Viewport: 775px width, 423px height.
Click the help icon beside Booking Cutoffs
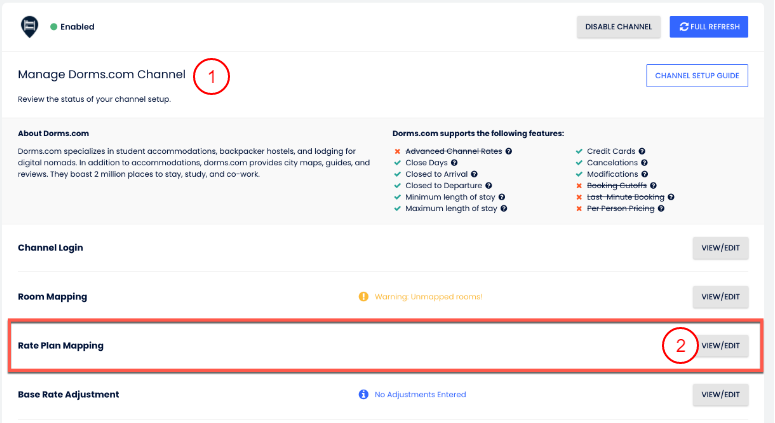click(653, 185)
